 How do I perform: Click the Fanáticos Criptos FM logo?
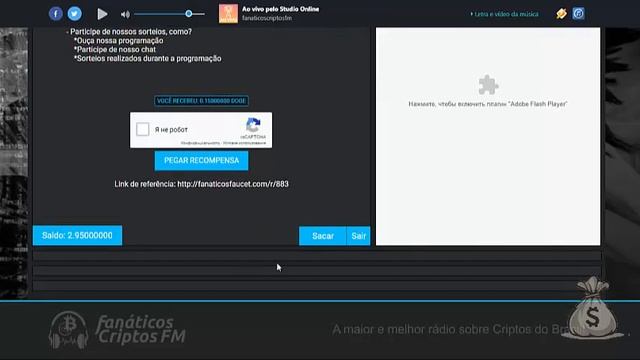117,330
